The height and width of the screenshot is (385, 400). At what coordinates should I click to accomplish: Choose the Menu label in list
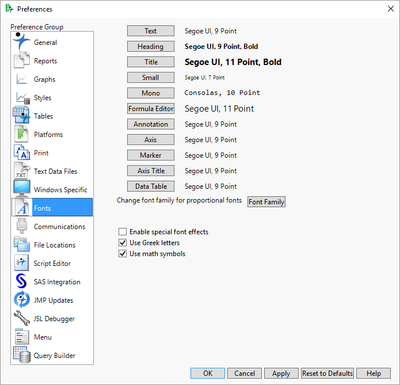(43, 337)
